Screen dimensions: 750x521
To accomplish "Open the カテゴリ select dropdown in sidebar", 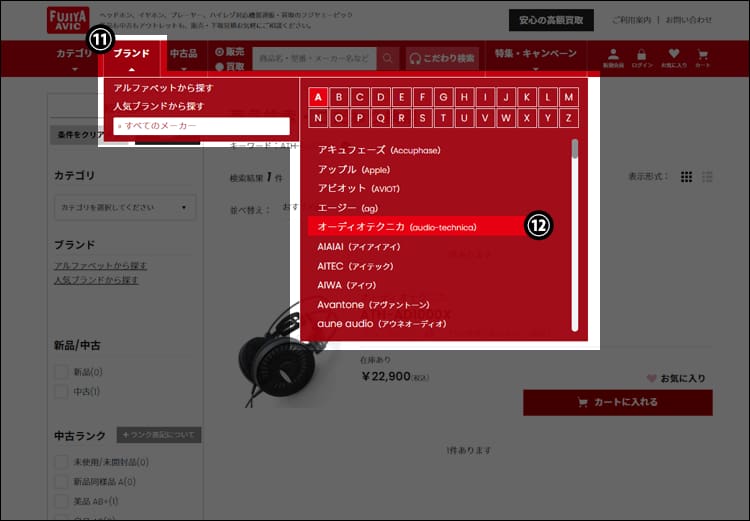I will (125, 208).
